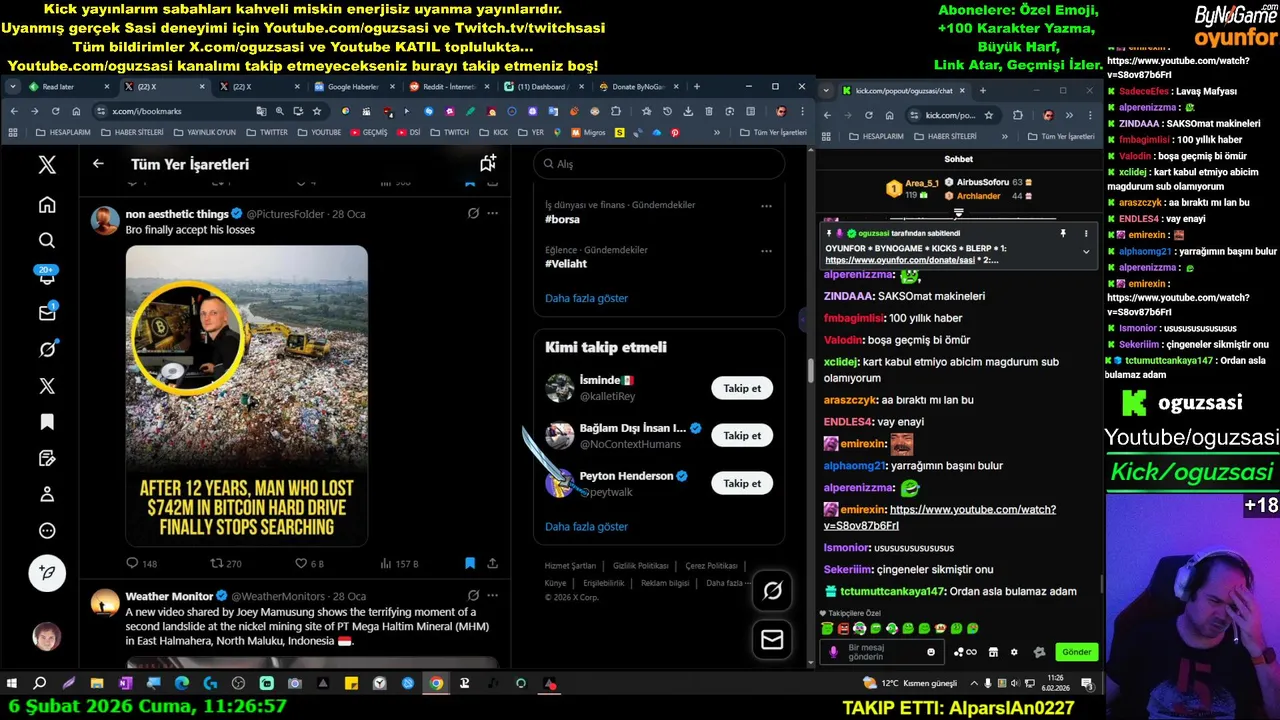This screenshot has height=720, width=1280.
Task: Click Daha fazla göster under Kimi takip etmeli
Action: pyautogui.click(x=586, y=526)
